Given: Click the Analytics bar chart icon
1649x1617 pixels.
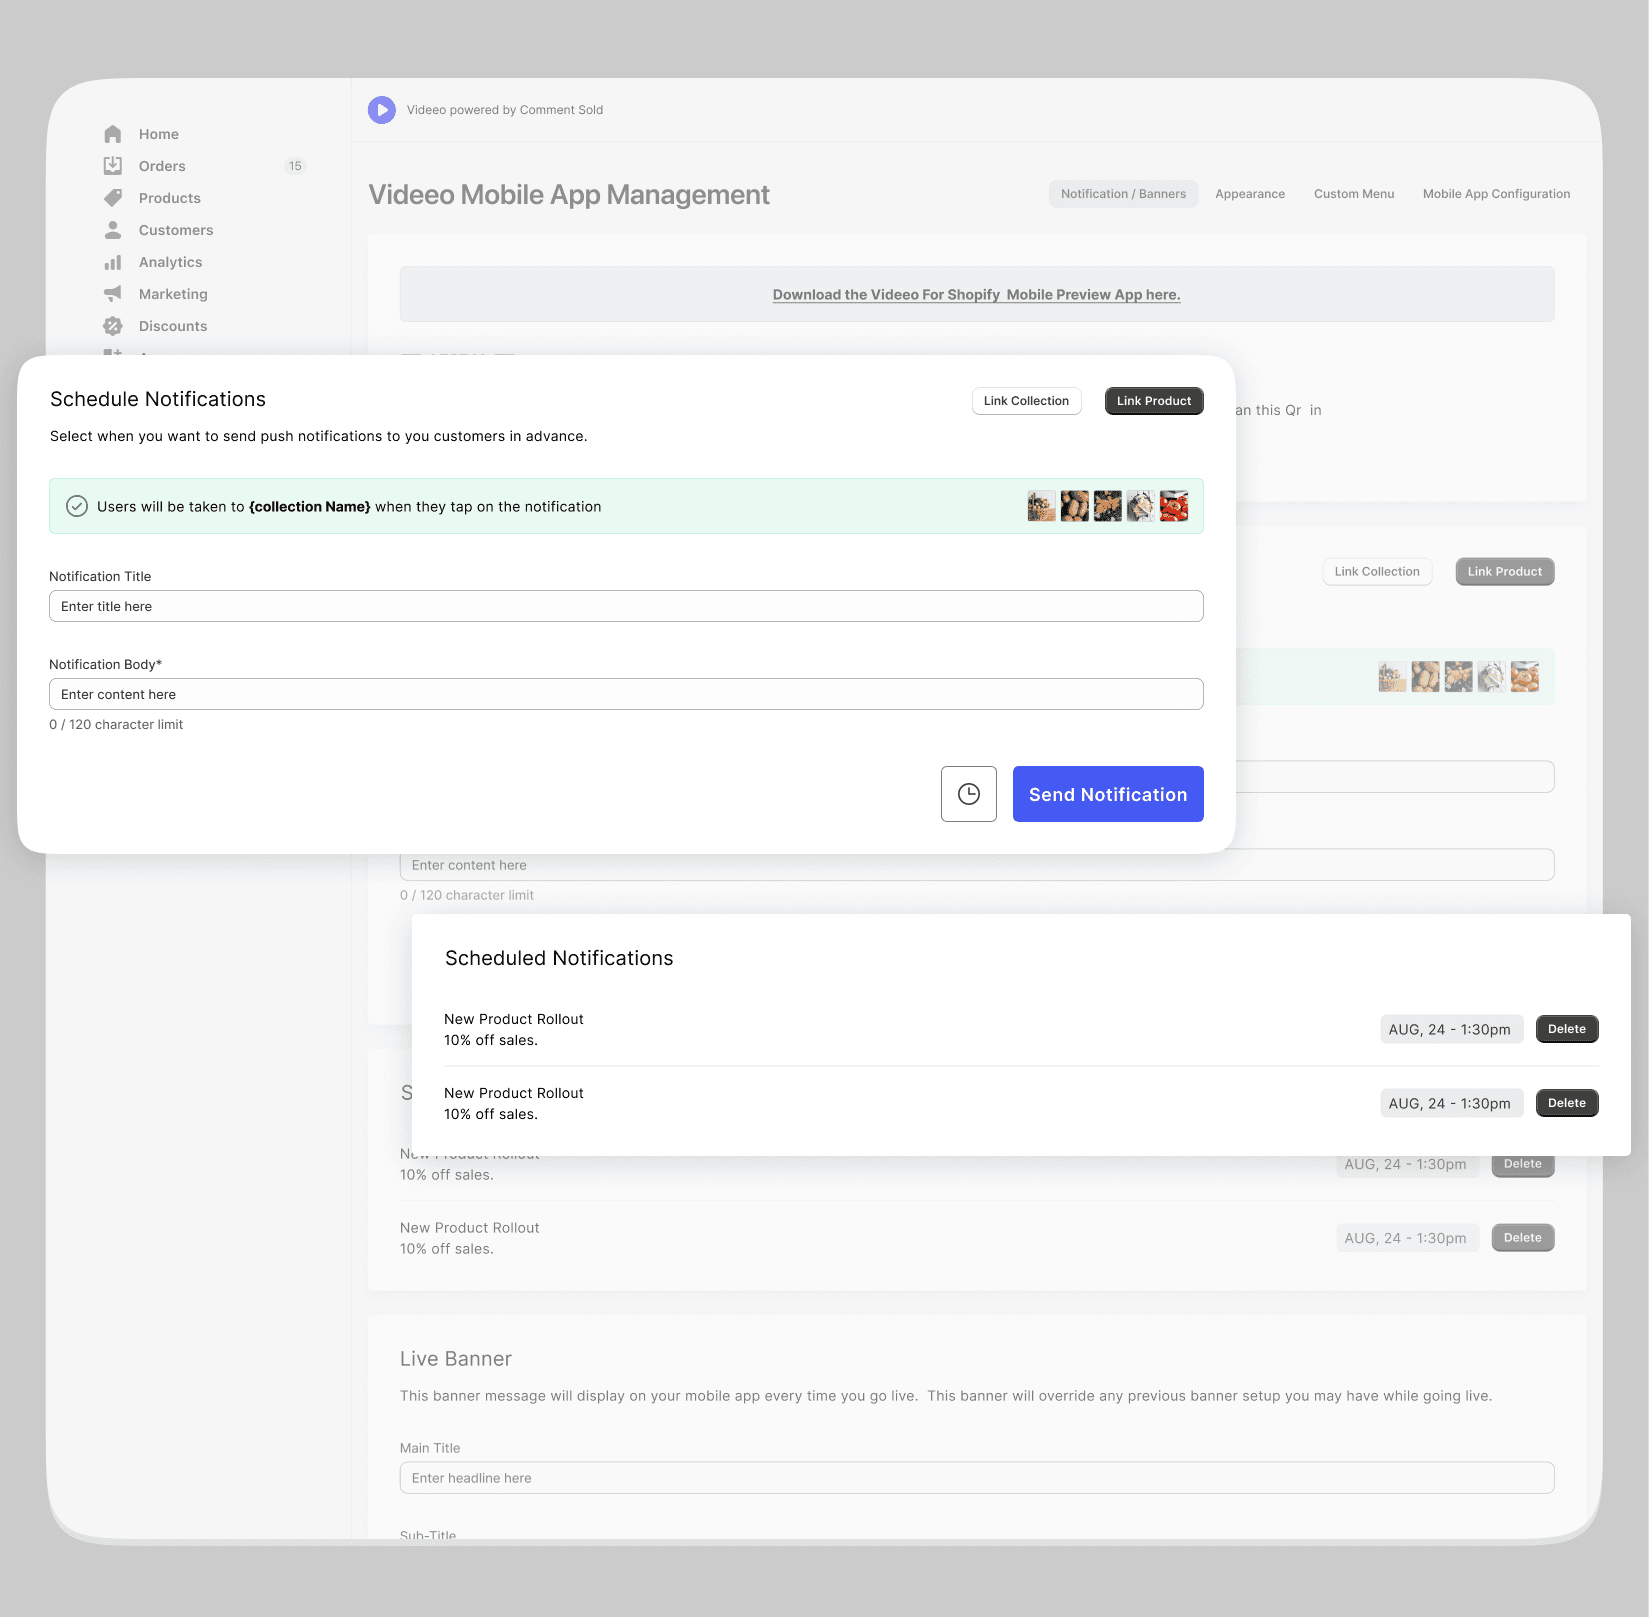Looking at the screenshot, I should coord(113,262).
